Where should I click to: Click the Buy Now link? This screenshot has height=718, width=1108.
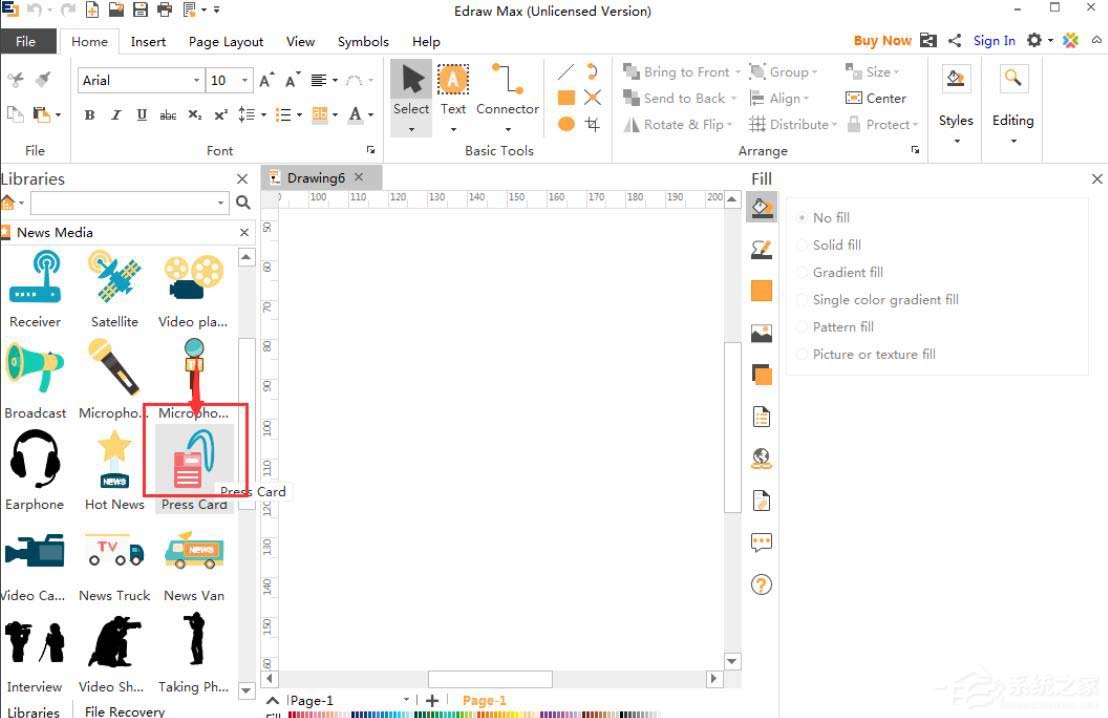pyautogui.click(x=883, y=40)
